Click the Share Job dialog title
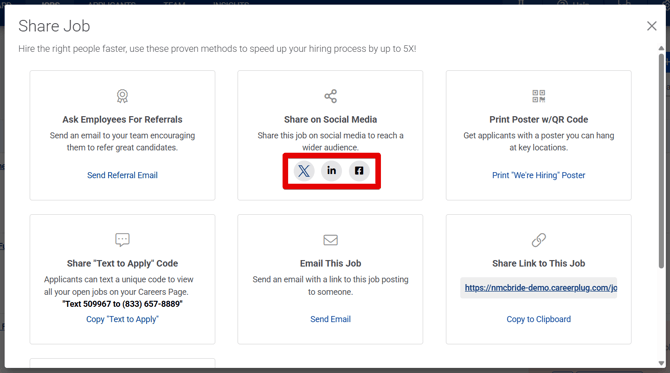 point(54,26)
